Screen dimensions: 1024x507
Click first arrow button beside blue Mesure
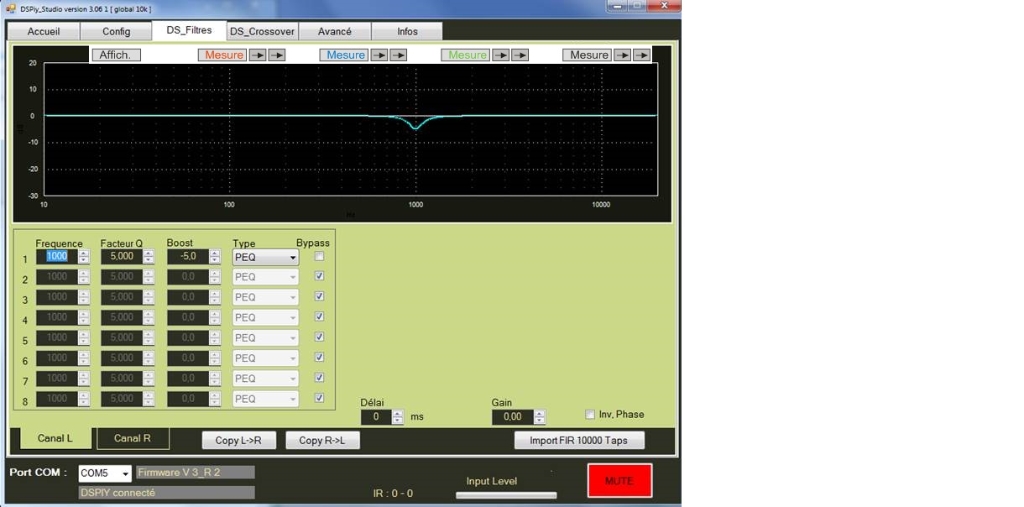[x=379, y=55]
